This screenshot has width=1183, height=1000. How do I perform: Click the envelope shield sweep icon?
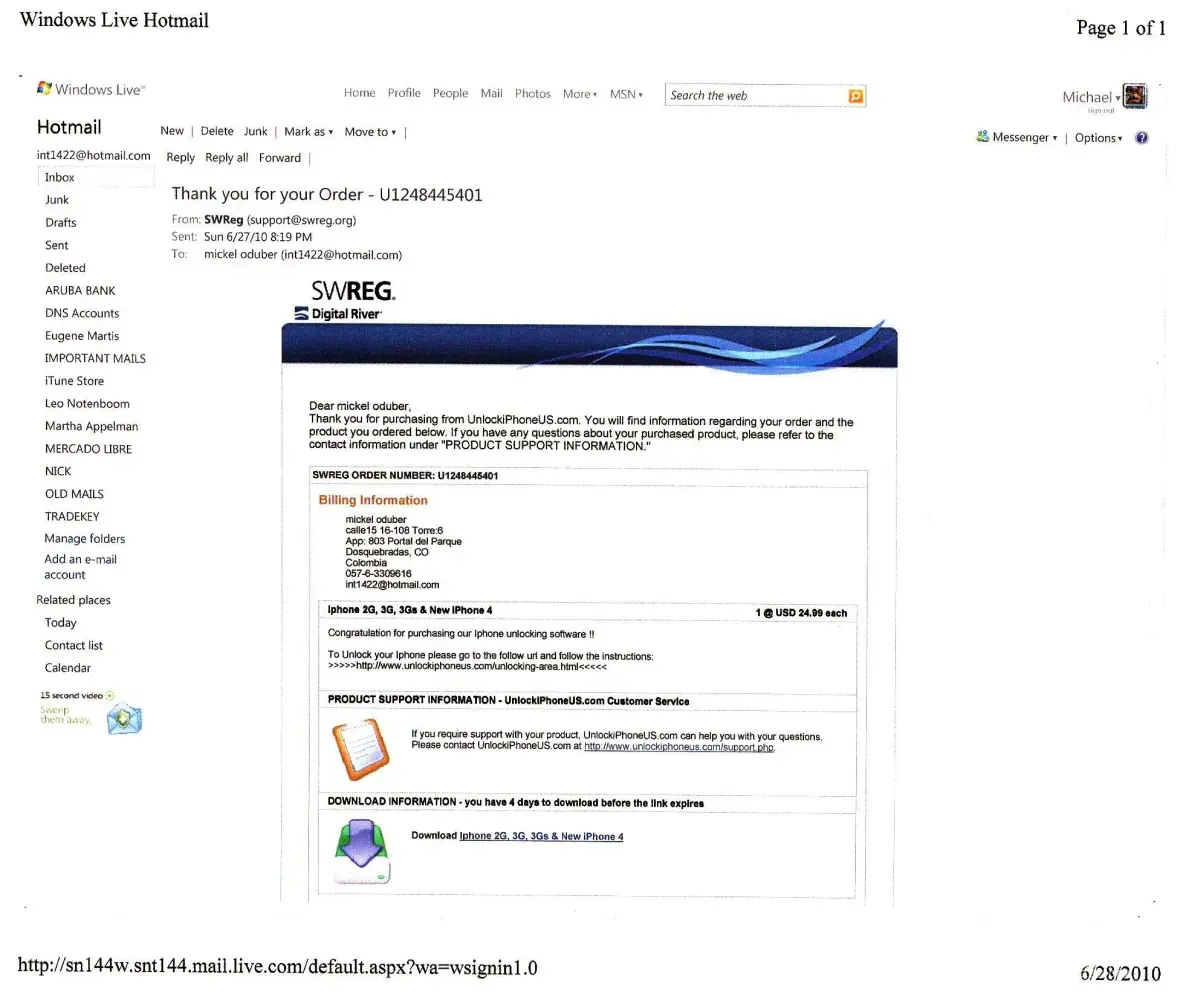pyautogui.click(x=124, y=718)
